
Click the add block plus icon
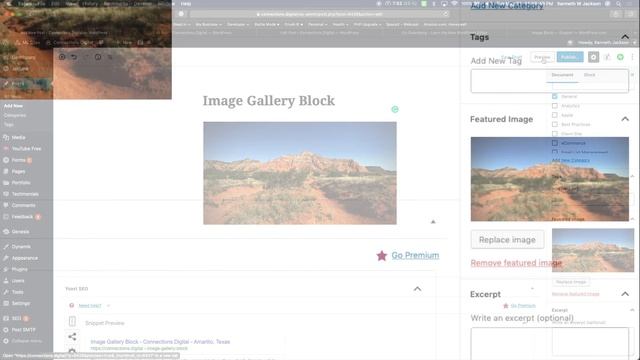(62, 57)
